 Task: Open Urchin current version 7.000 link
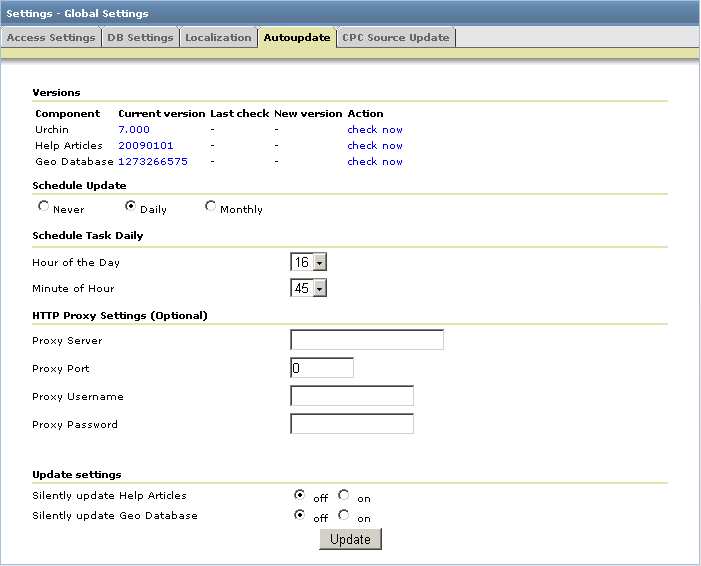(133, 129)
